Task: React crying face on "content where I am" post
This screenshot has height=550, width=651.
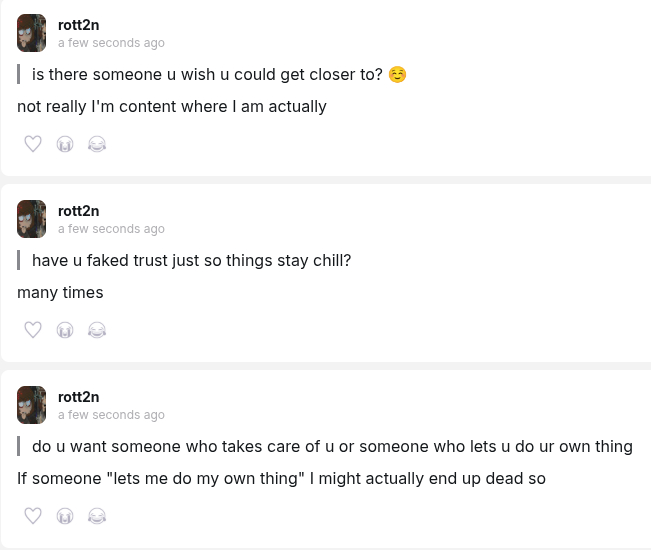Action: tap(65, 144)
